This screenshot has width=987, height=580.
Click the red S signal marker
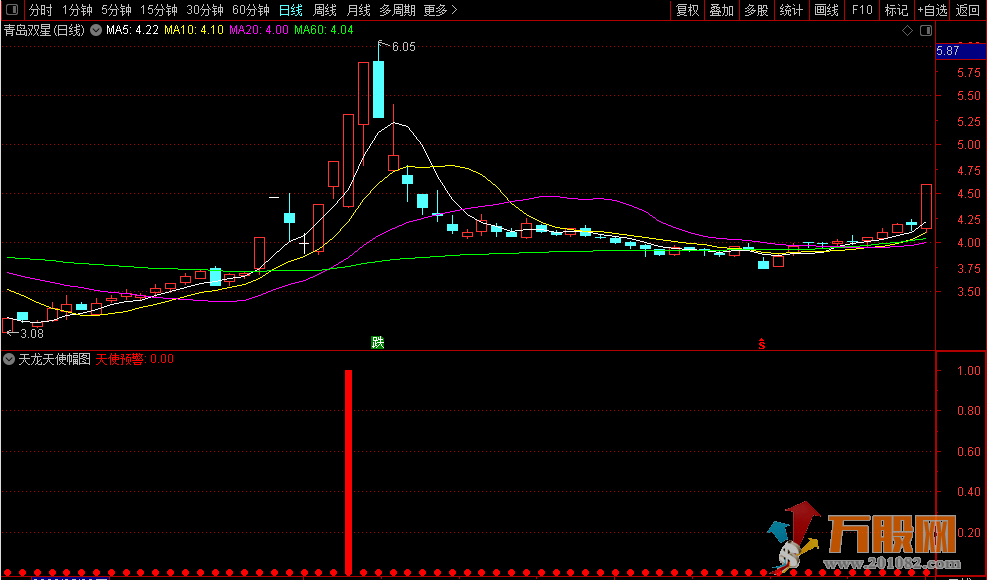(x=762, y=343)
